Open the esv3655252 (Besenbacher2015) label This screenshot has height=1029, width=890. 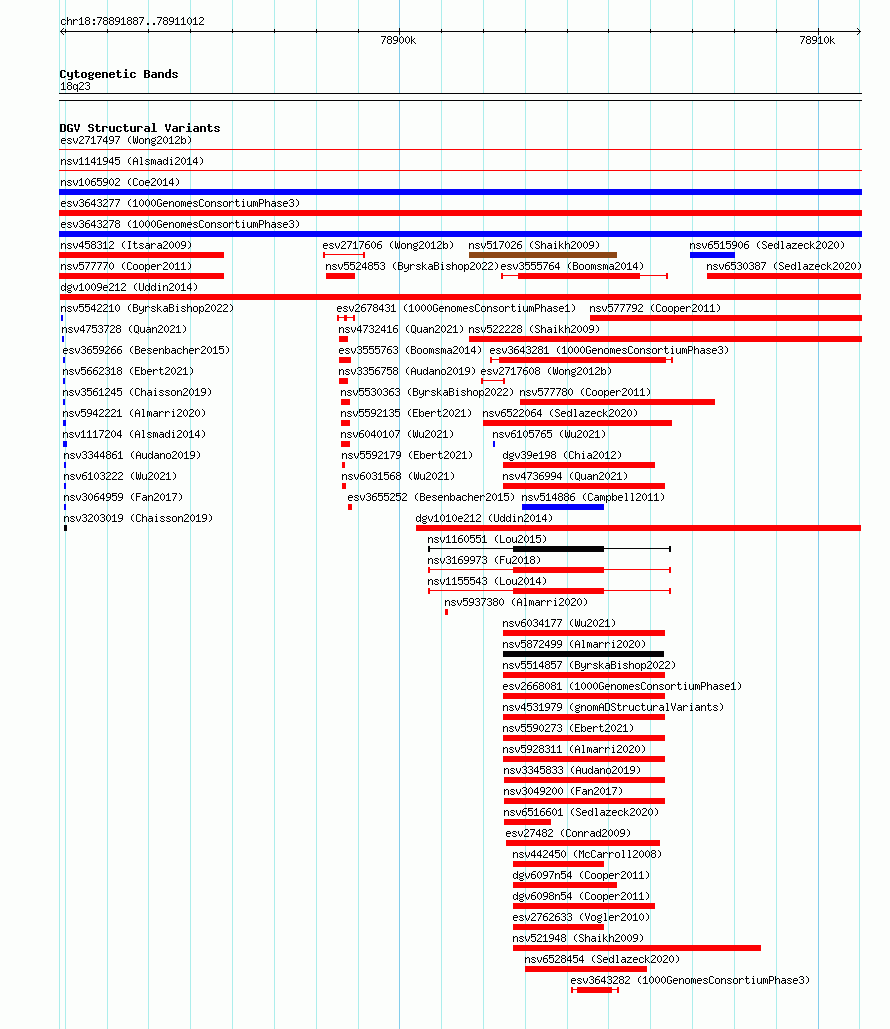pyautogui.click(x=431, y=497)
